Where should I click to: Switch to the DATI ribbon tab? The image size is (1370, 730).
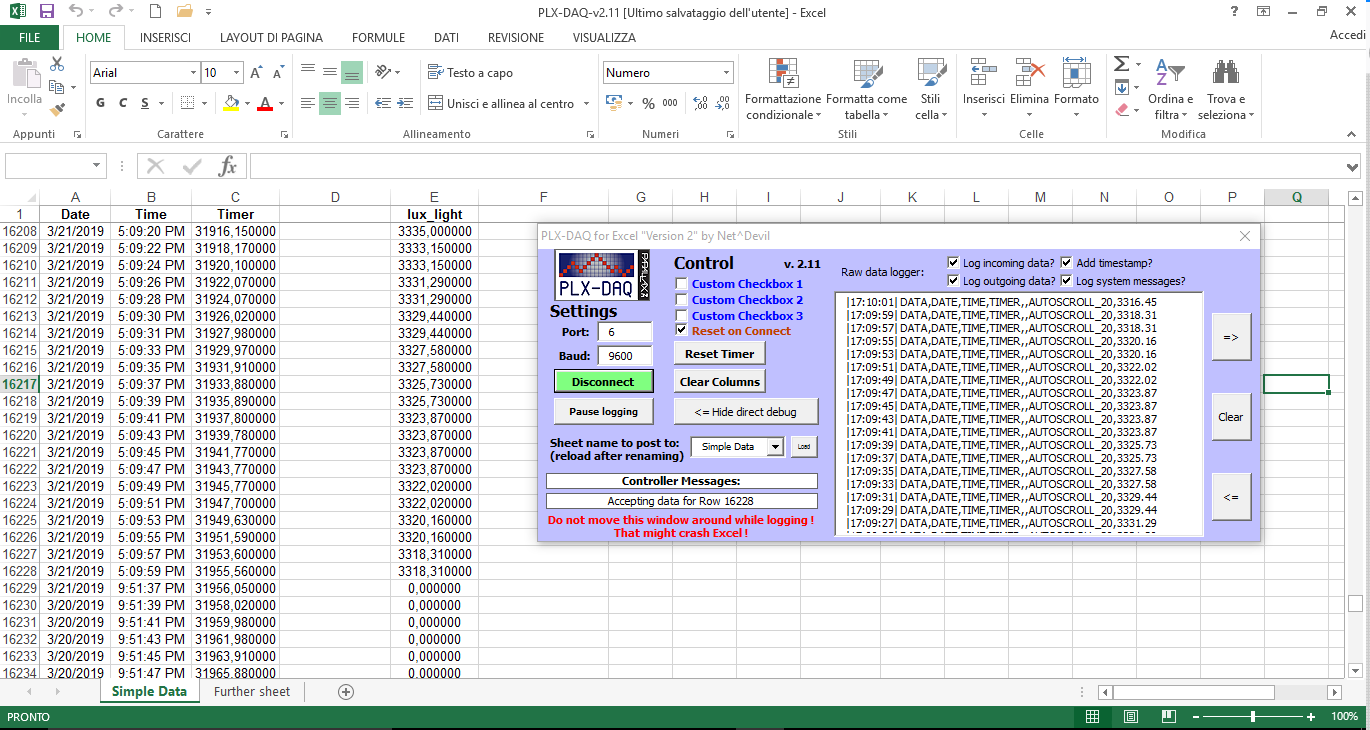pos(446,38)
